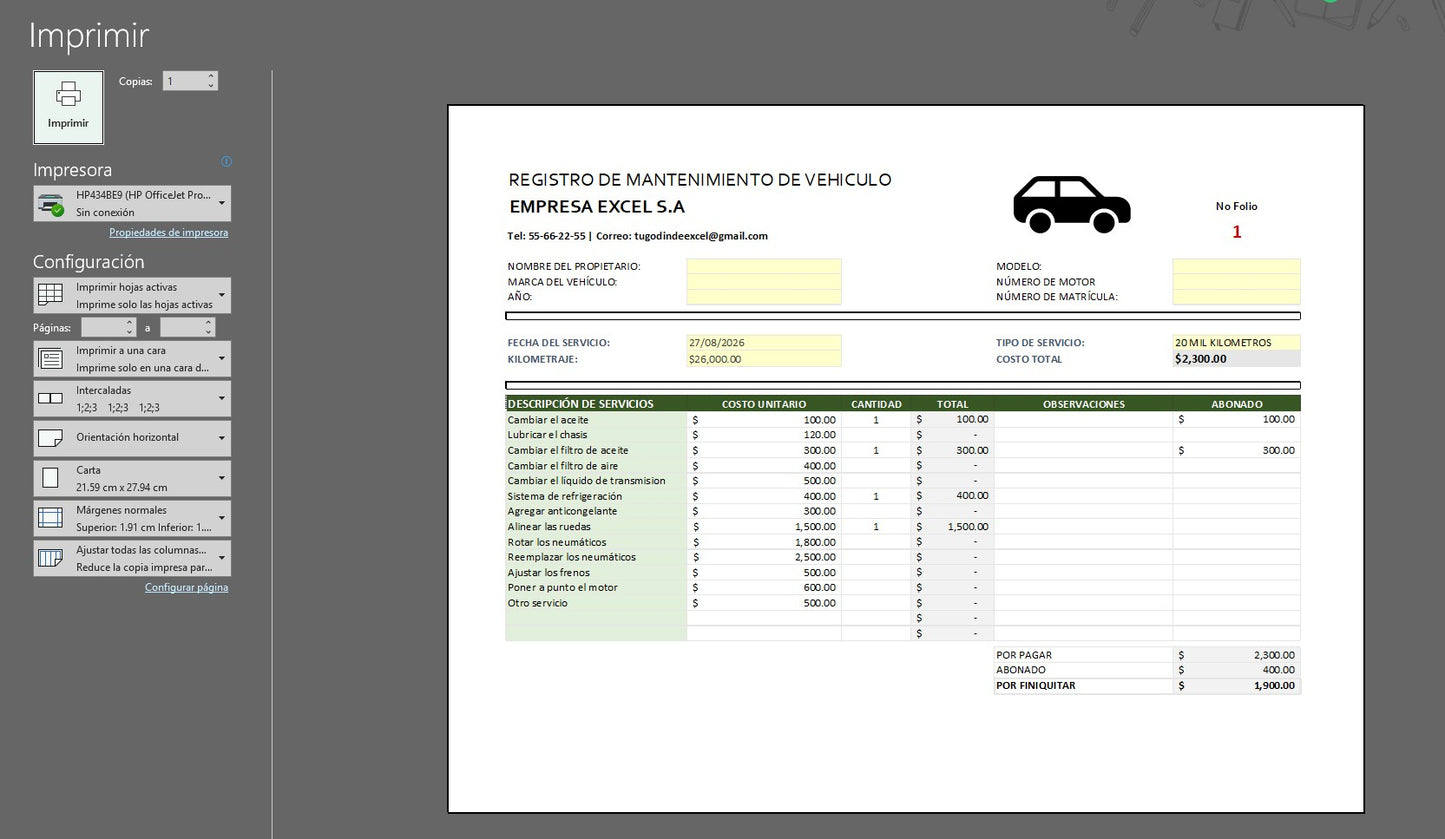Image resolution: width=1445 pixels, height=839 pixels.
Task: Click the car image in the preview
Action: (x=1072, y=204)
